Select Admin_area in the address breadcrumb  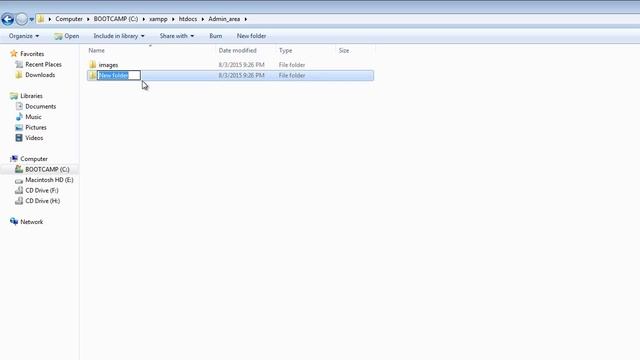tap(224, 19)
